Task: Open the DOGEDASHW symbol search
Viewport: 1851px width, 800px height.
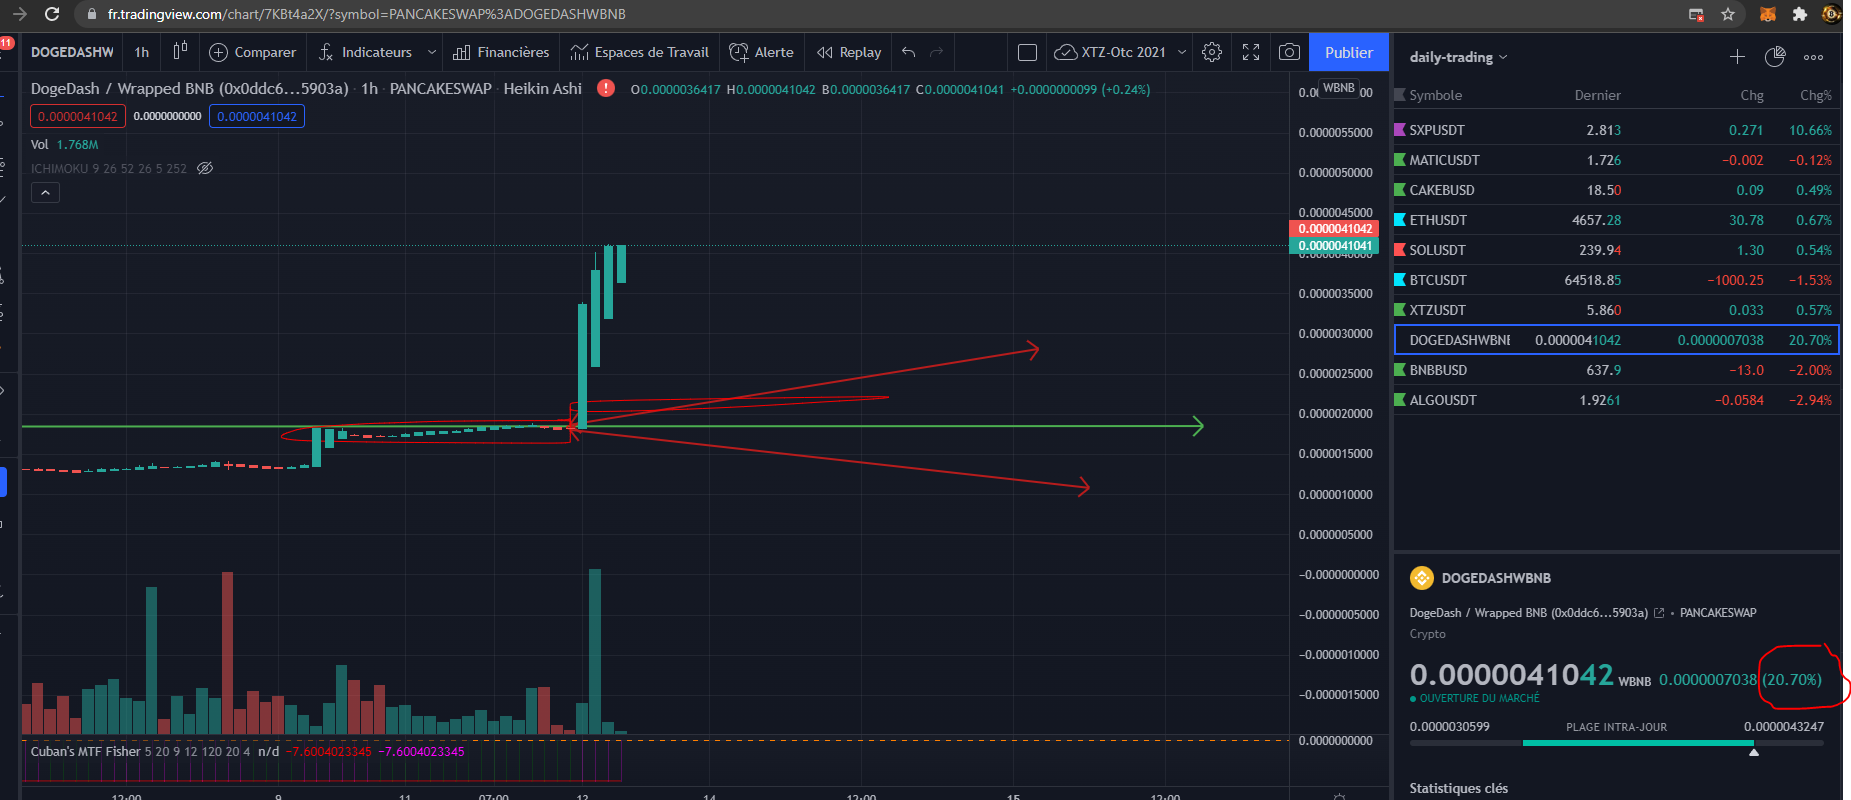Action: 72,52
